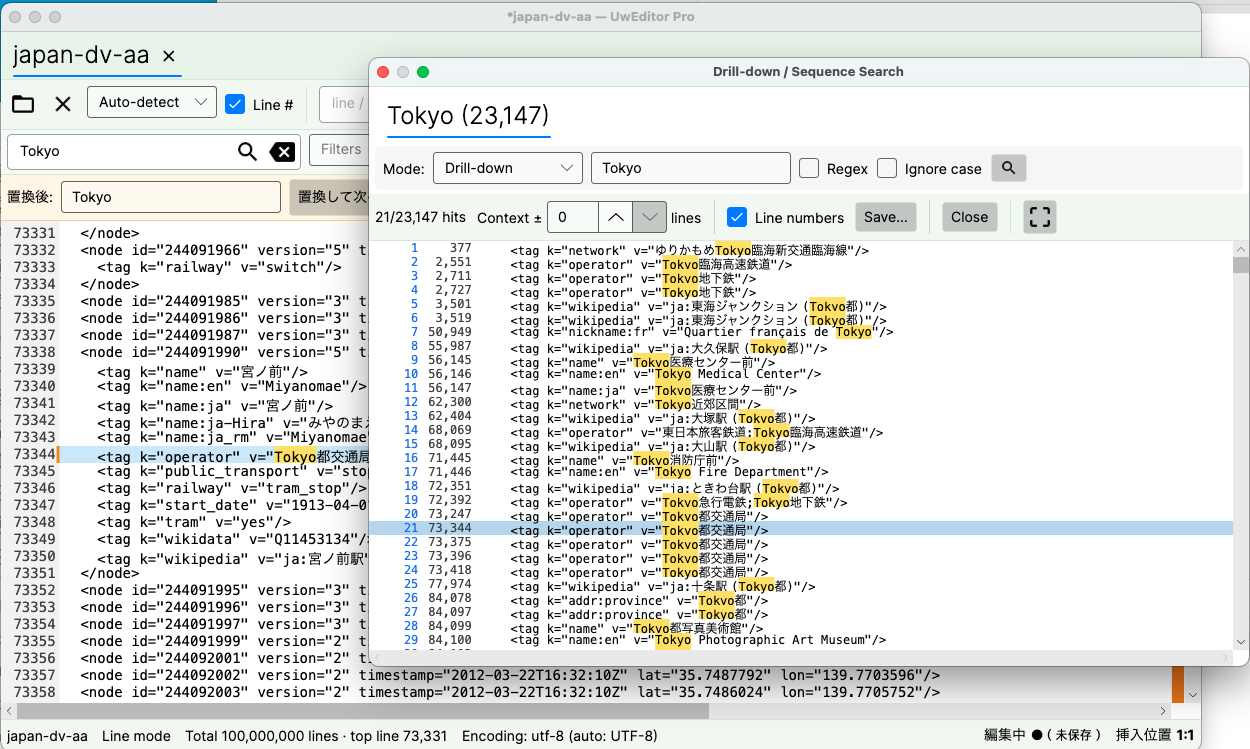Screen dimensions: 1250x749
Task: Click the results scrollbar down arrow
Action: click(x=1241, y=642)
